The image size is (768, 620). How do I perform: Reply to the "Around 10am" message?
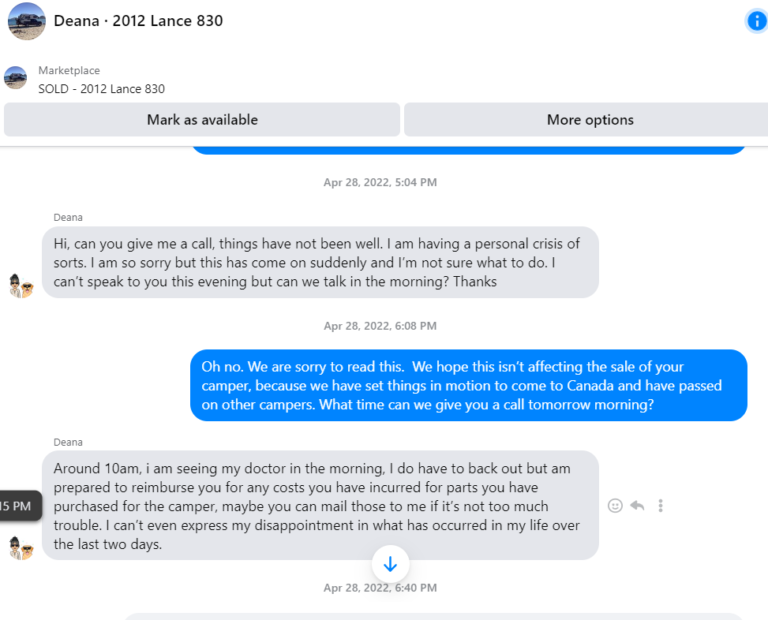637,506
